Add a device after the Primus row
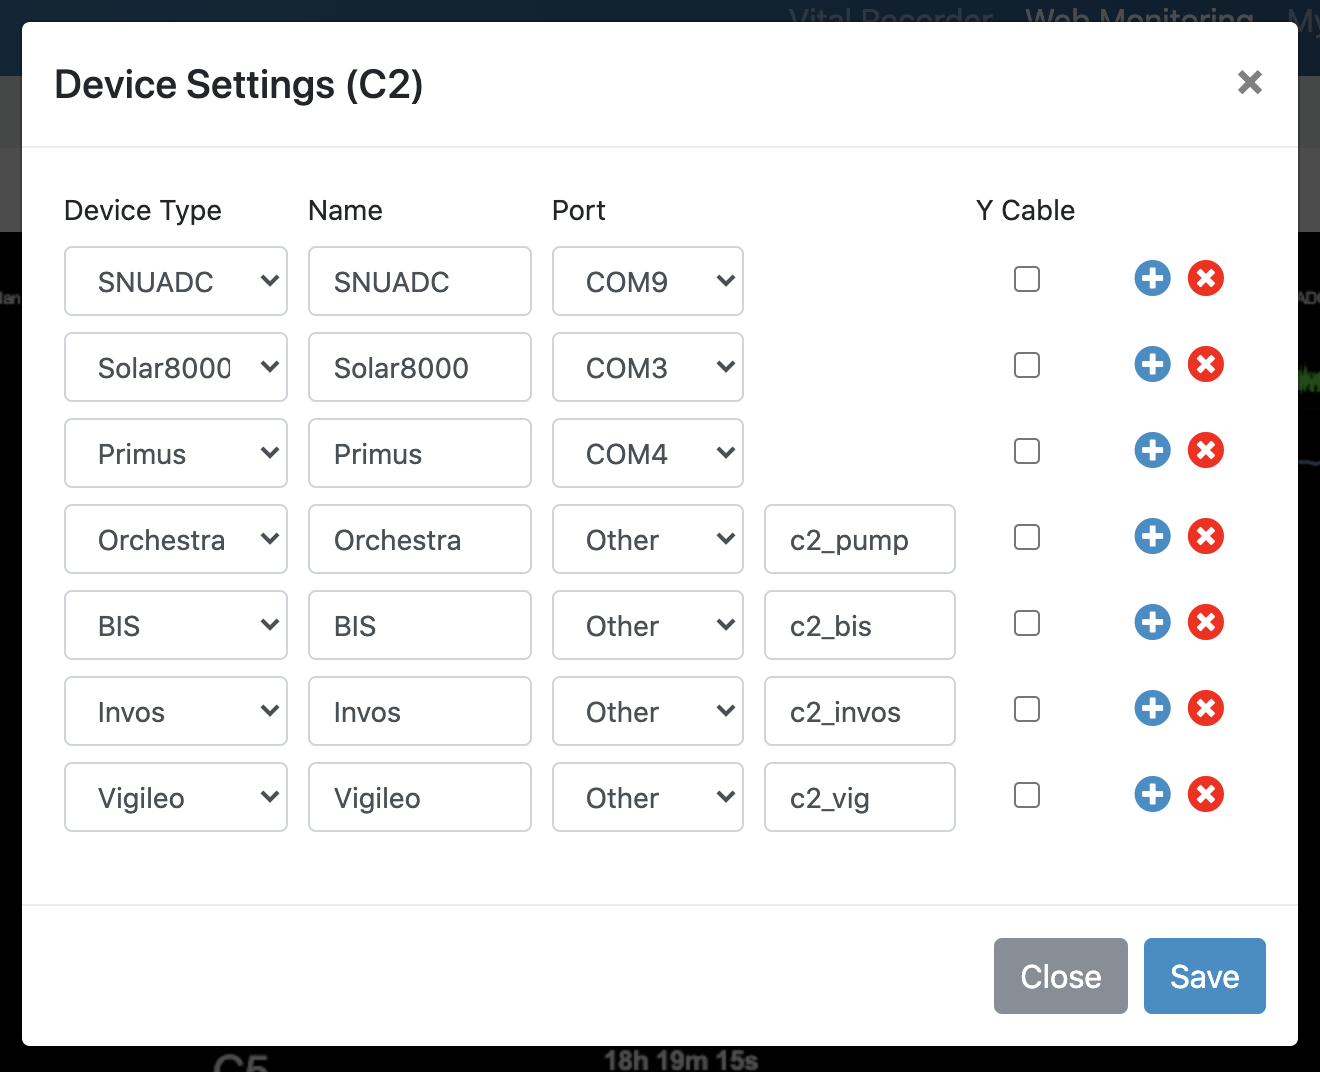Image resolution: width=1320 pixels, height=1072 pixels. click(1153, 450)
